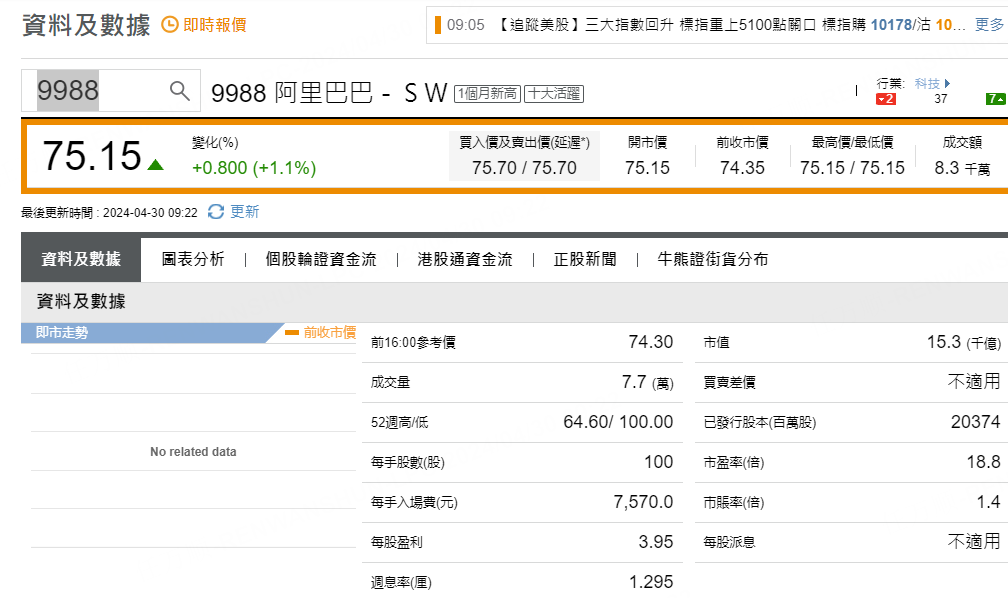Click the change value +0.800 (+1.1%)
The width and height of the screenshot is (1008, 598).
pyautogui.click(x=254, y=168)
